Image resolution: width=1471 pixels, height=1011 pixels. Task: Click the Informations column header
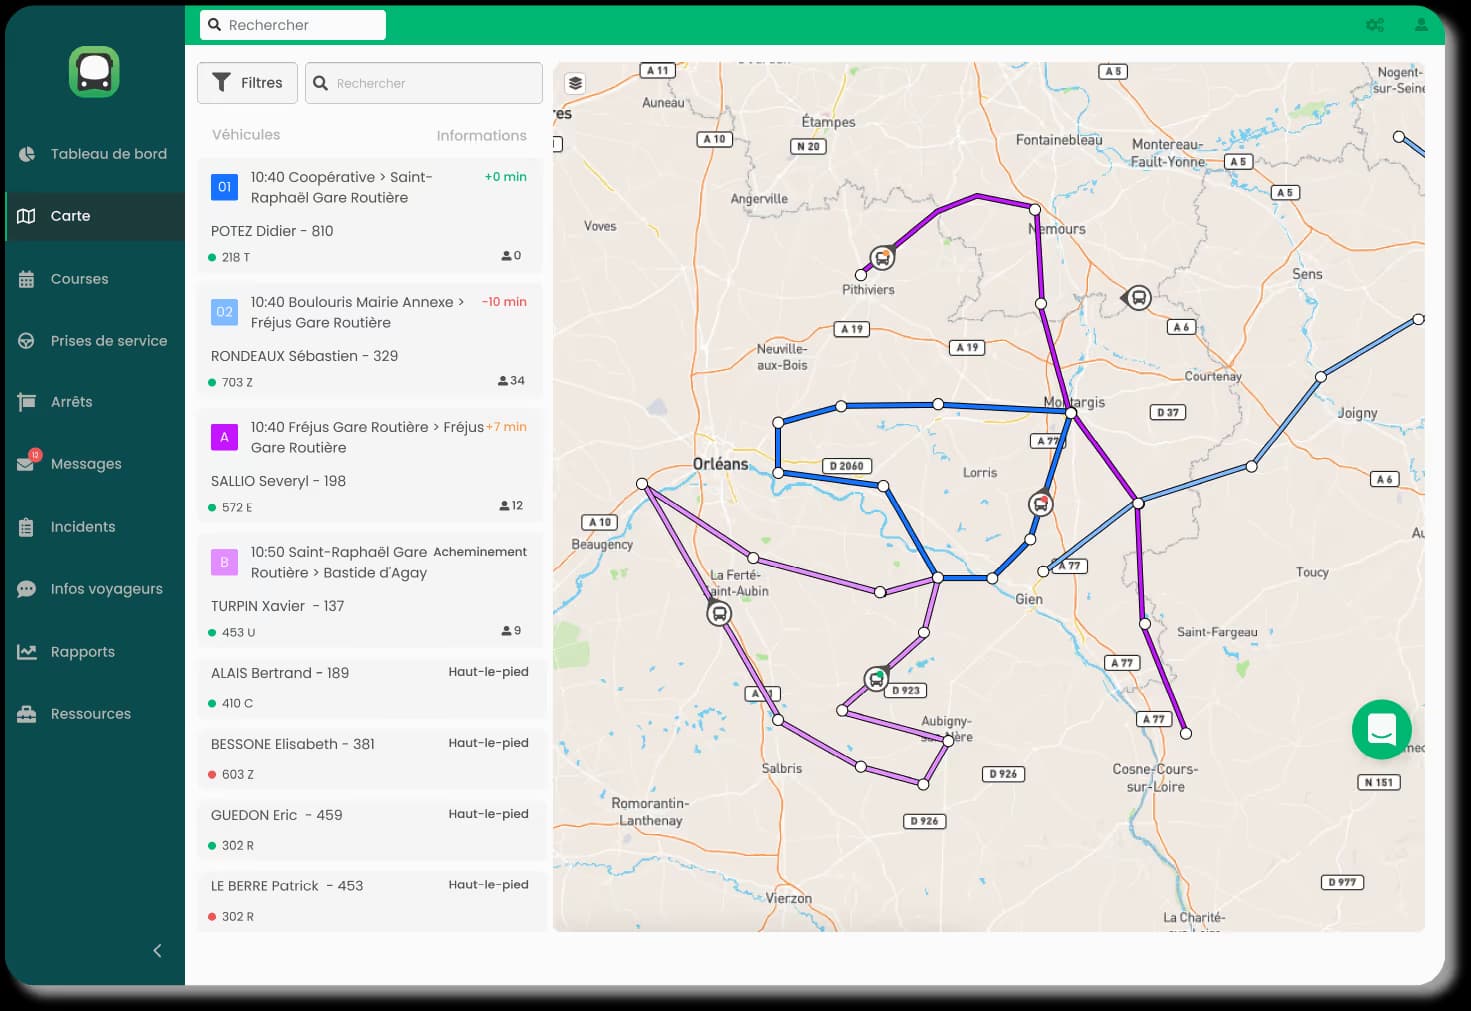481,136
